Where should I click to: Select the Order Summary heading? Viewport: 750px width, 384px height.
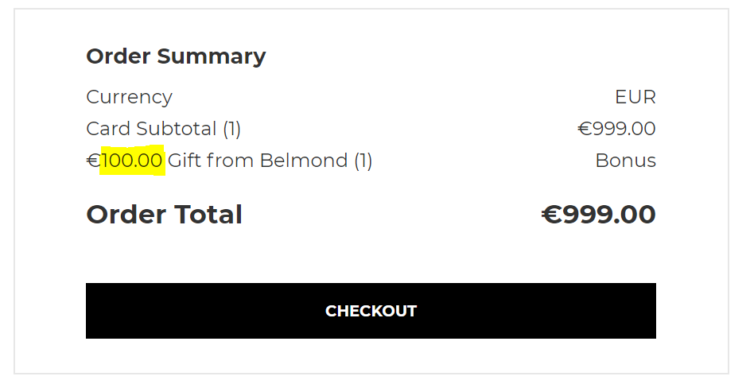[176, 57]
